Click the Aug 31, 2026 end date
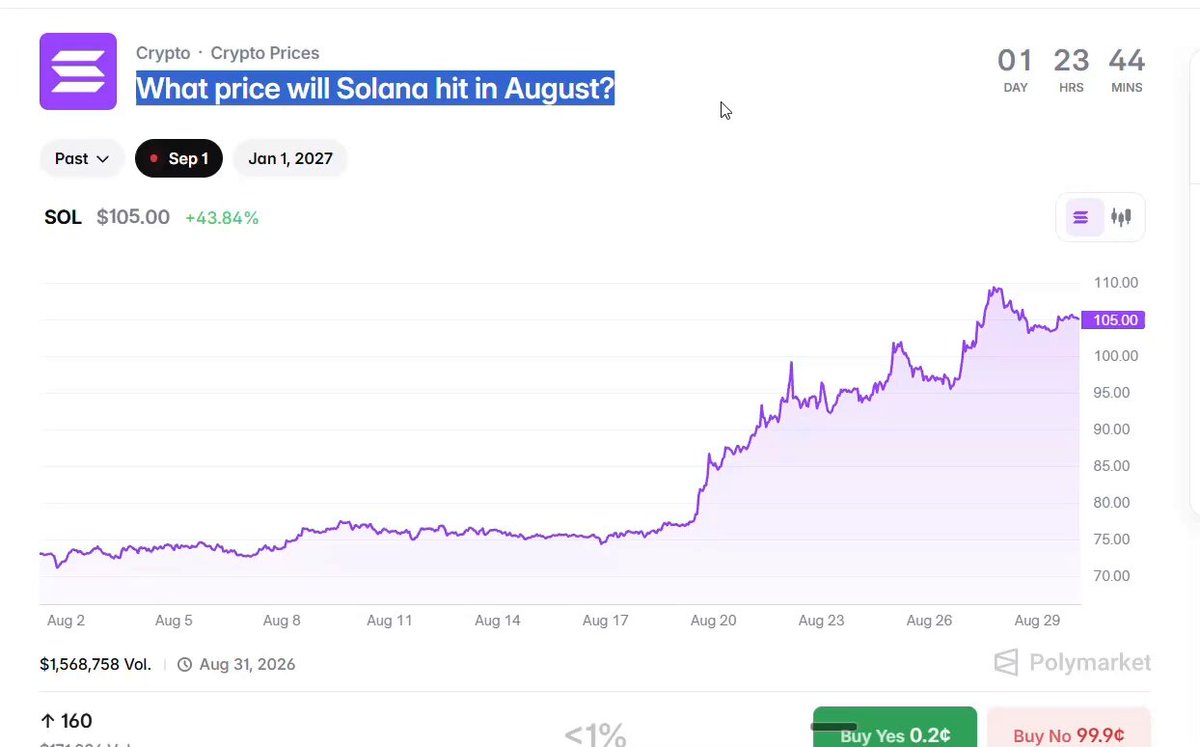The height and width of the screenshot is (747, 1200). click(x=247, y=664)
